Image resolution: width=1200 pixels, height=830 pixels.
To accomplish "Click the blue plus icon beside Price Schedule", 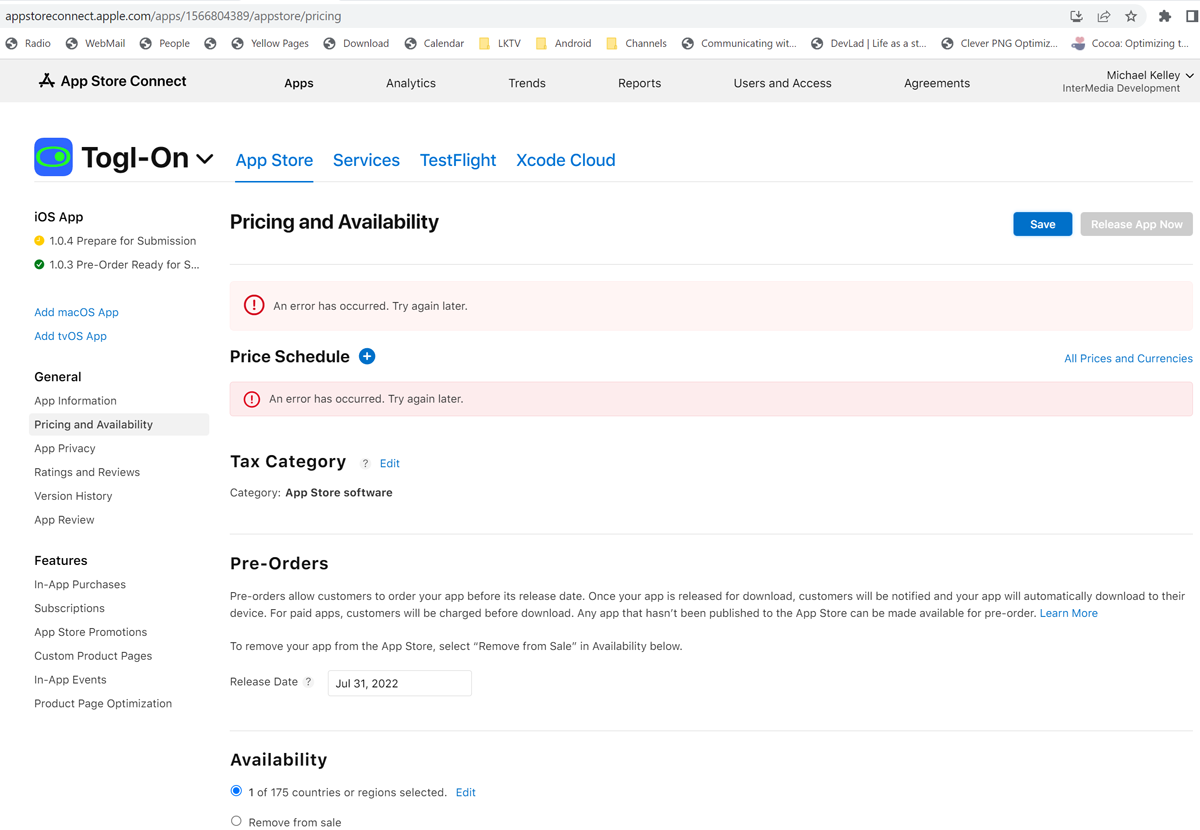I will [367, 357].
